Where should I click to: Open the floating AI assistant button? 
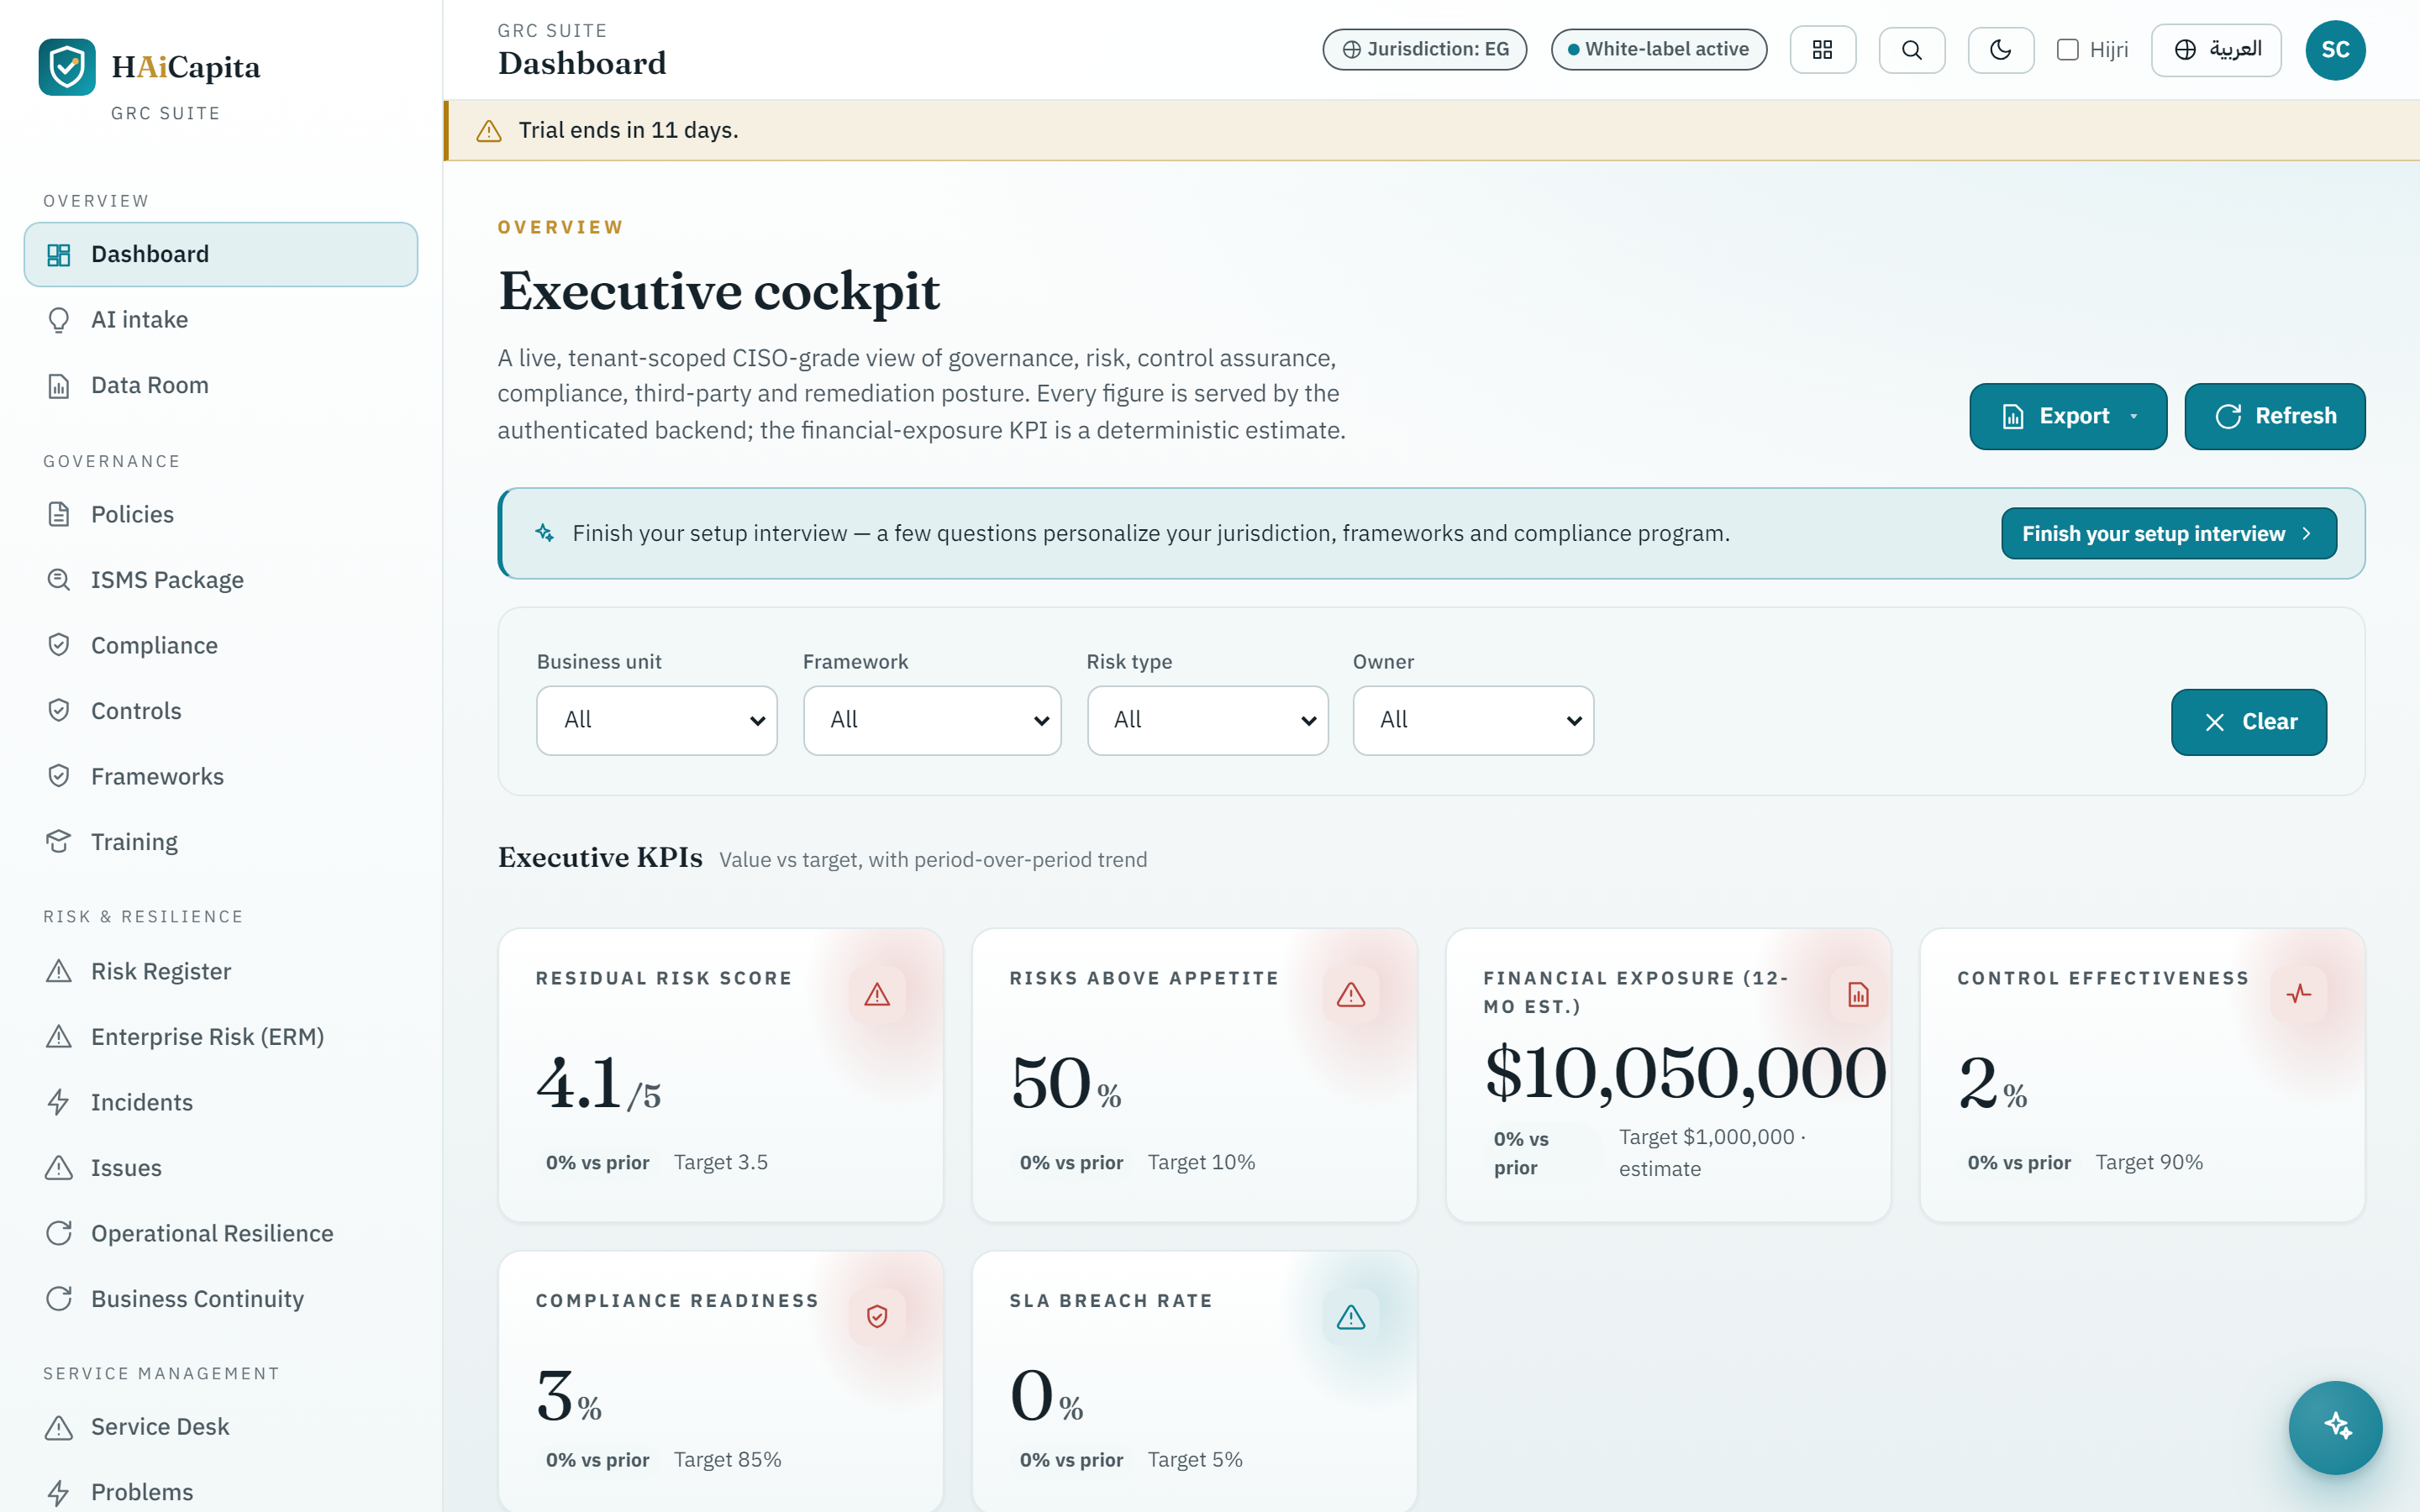pyautogui.click(x=2335, y=1427)
